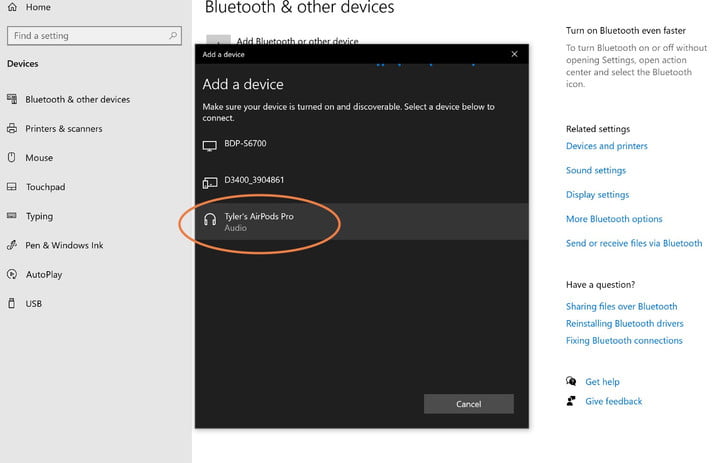Open Bluetooth & other devices section
This screenshot has height=463, width=719.
click(x=77, y=99)
